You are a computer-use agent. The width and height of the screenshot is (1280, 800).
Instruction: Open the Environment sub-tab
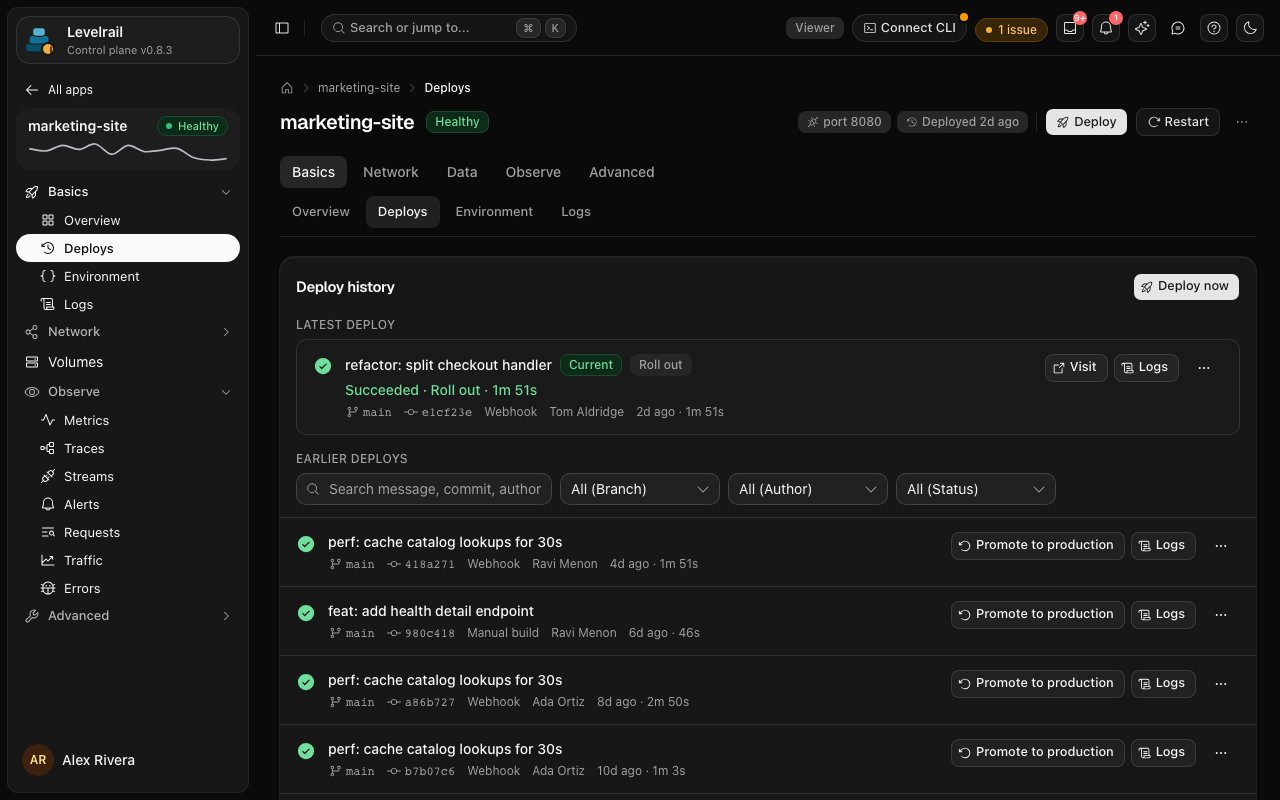[494, 212]
